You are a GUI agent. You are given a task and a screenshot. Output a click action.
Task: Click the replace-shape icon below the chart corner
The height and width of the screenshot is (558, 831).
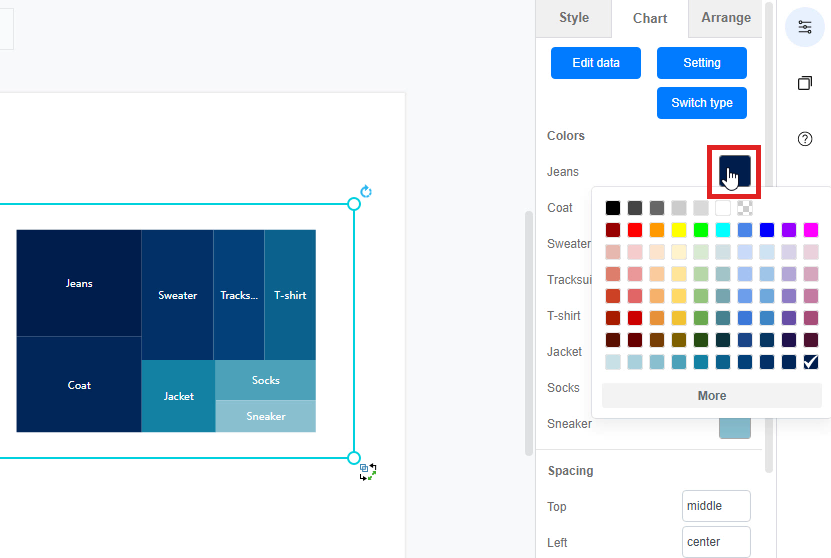pyautogui.click(x=367, y=471)
